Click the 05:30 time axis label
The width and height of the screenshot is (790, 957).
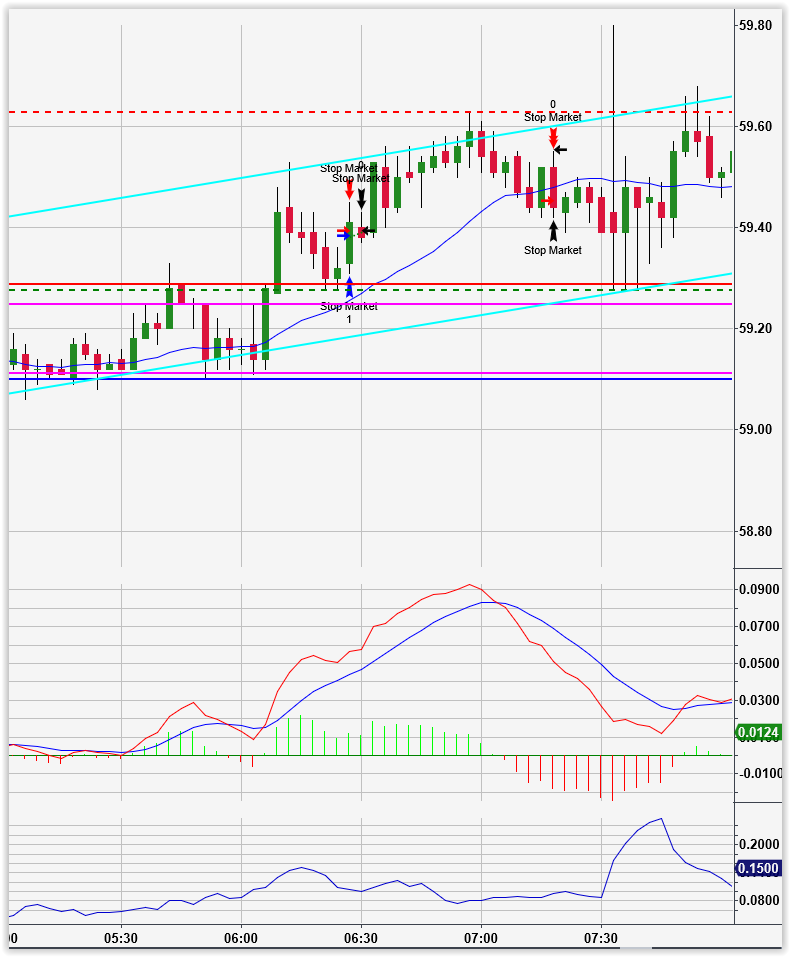(x=121, y=937)
